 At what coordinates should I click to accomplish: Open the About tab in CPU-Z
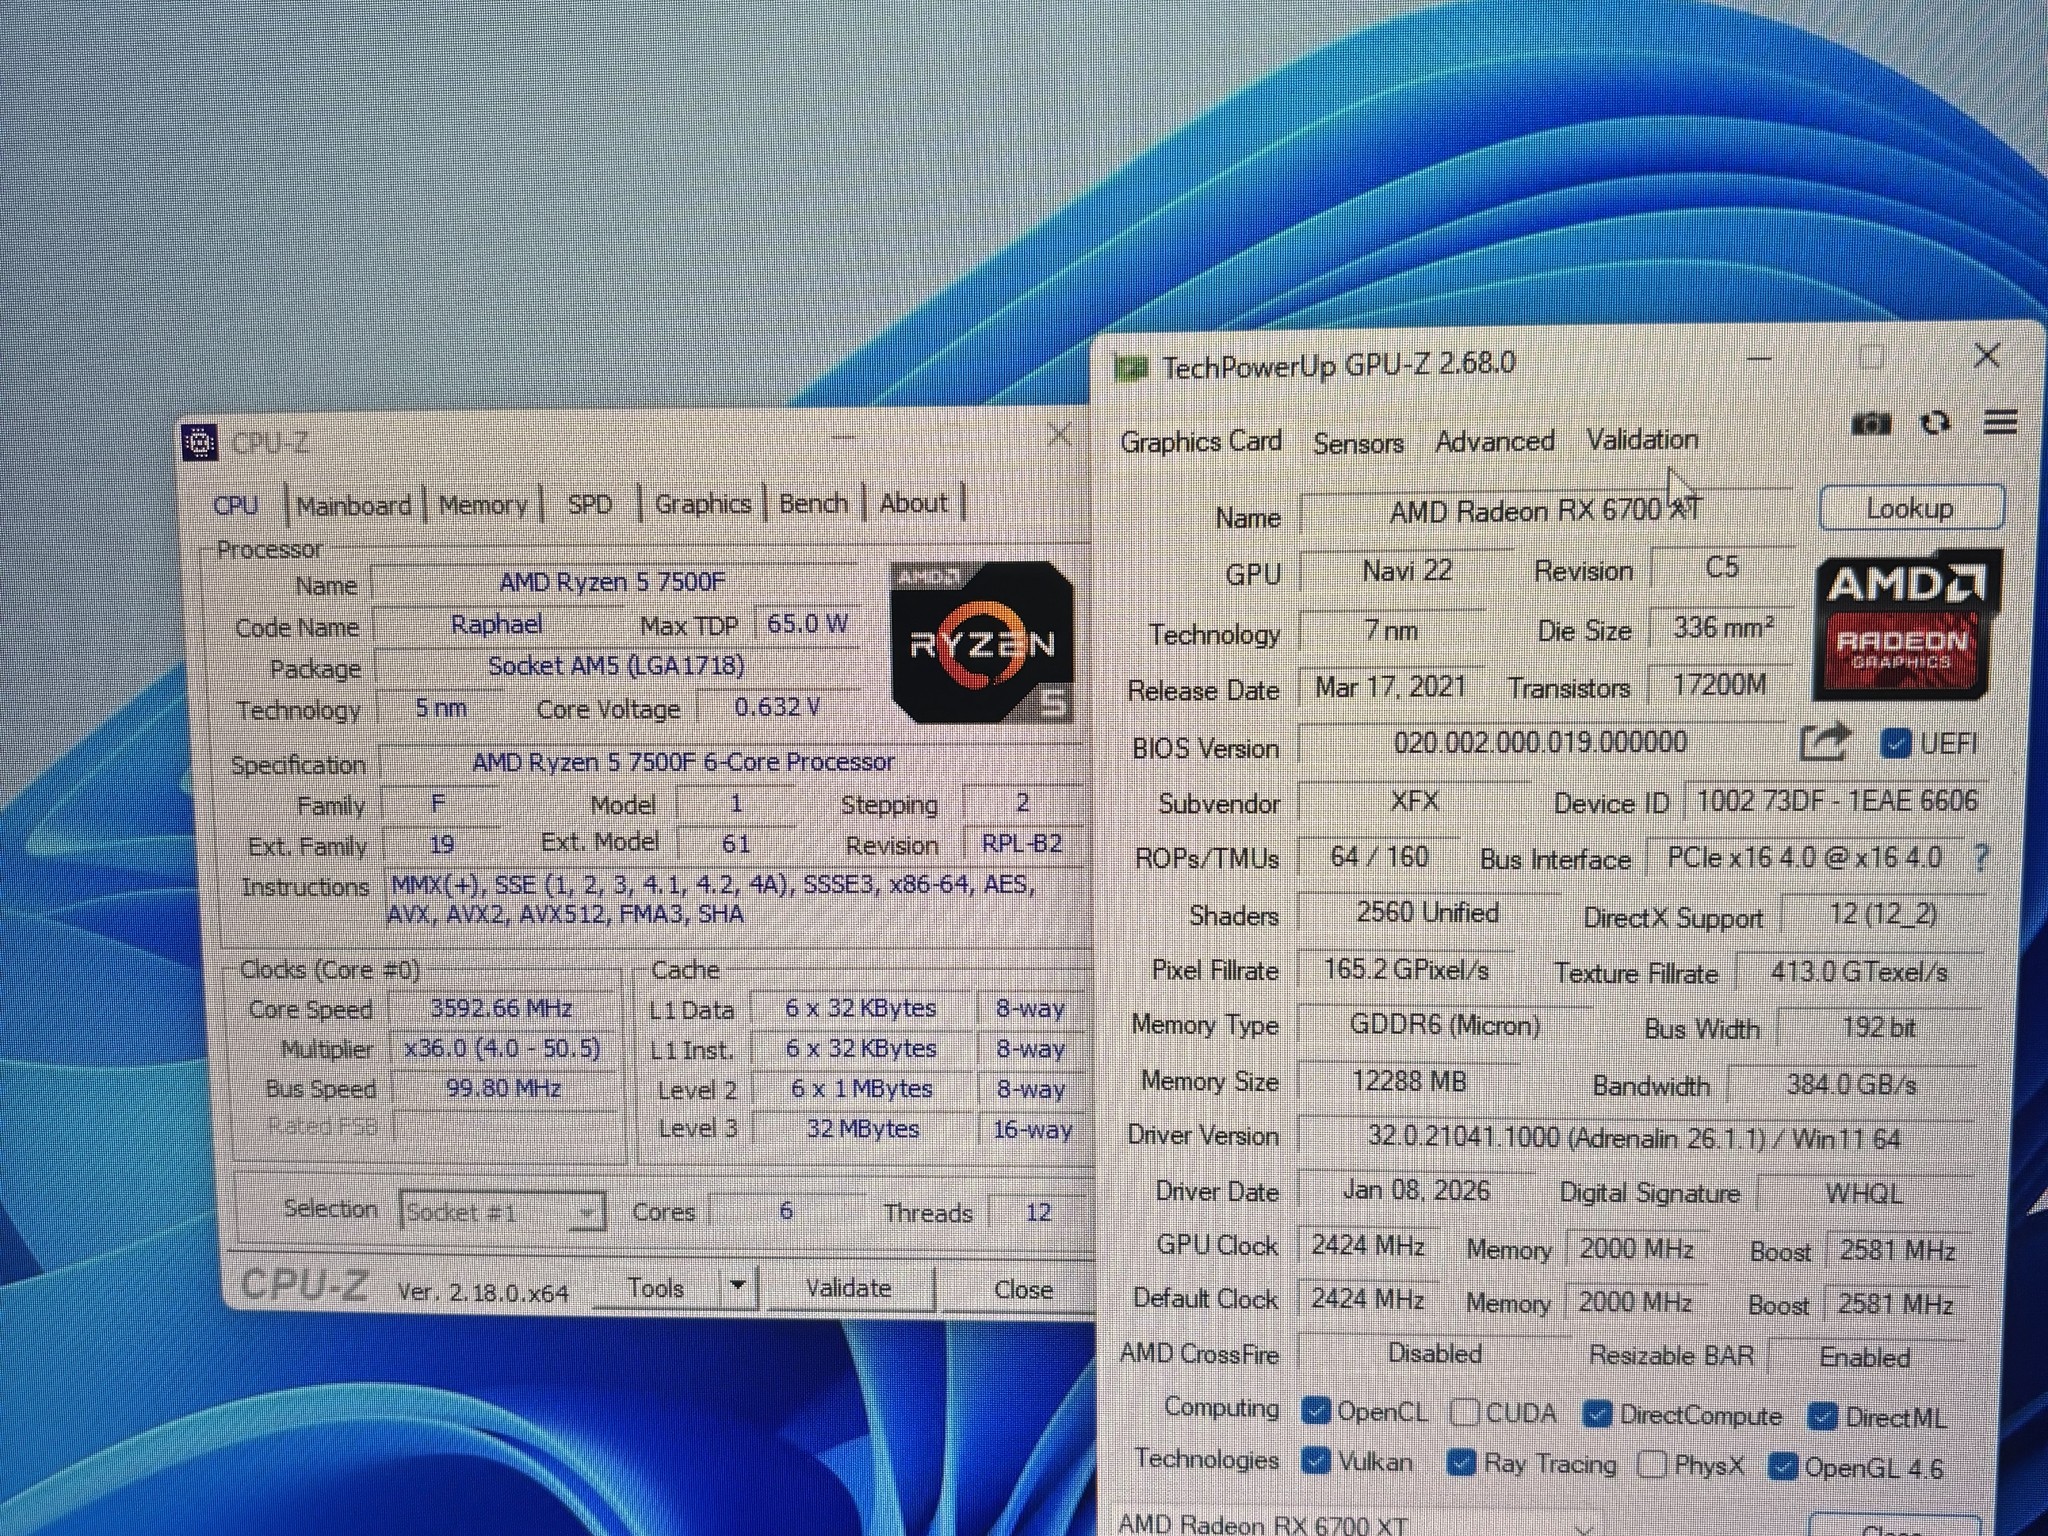[x=913, y=503]
